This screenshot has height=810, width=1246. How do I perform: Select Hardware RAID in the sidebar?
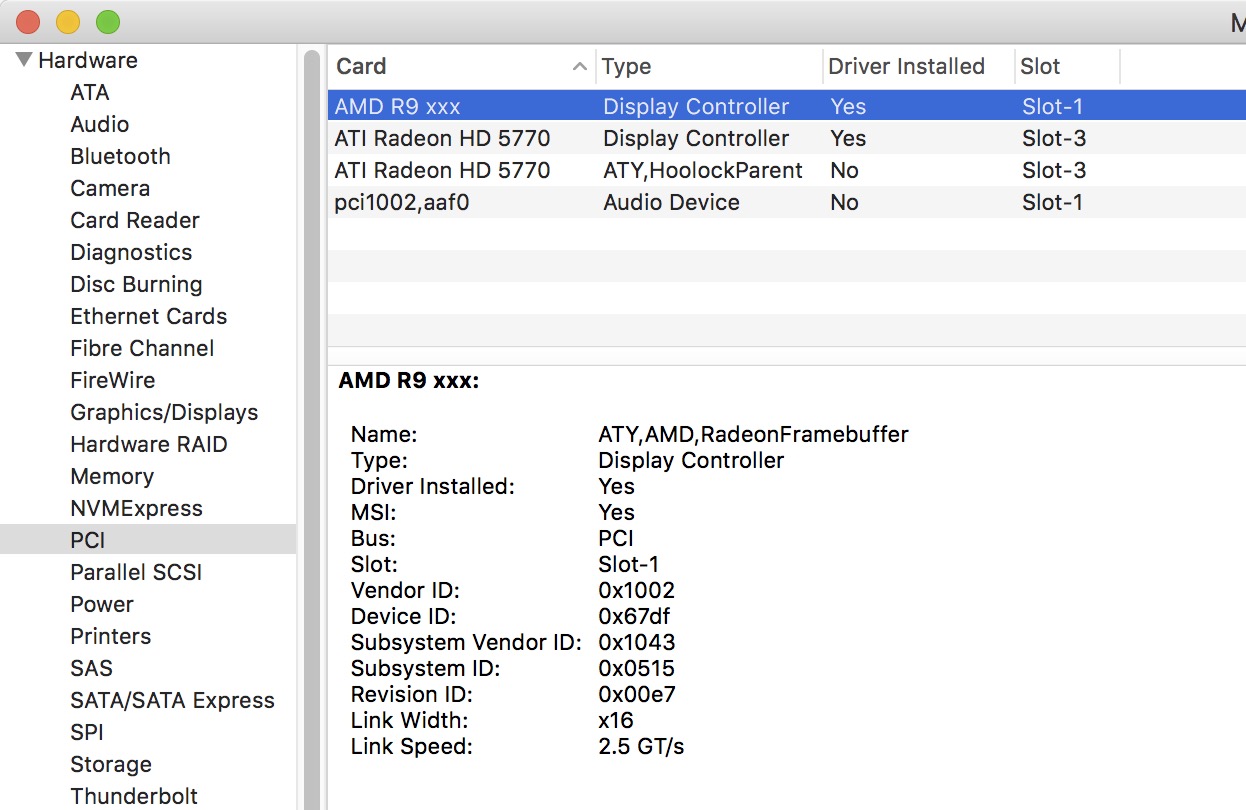(149, 444)
